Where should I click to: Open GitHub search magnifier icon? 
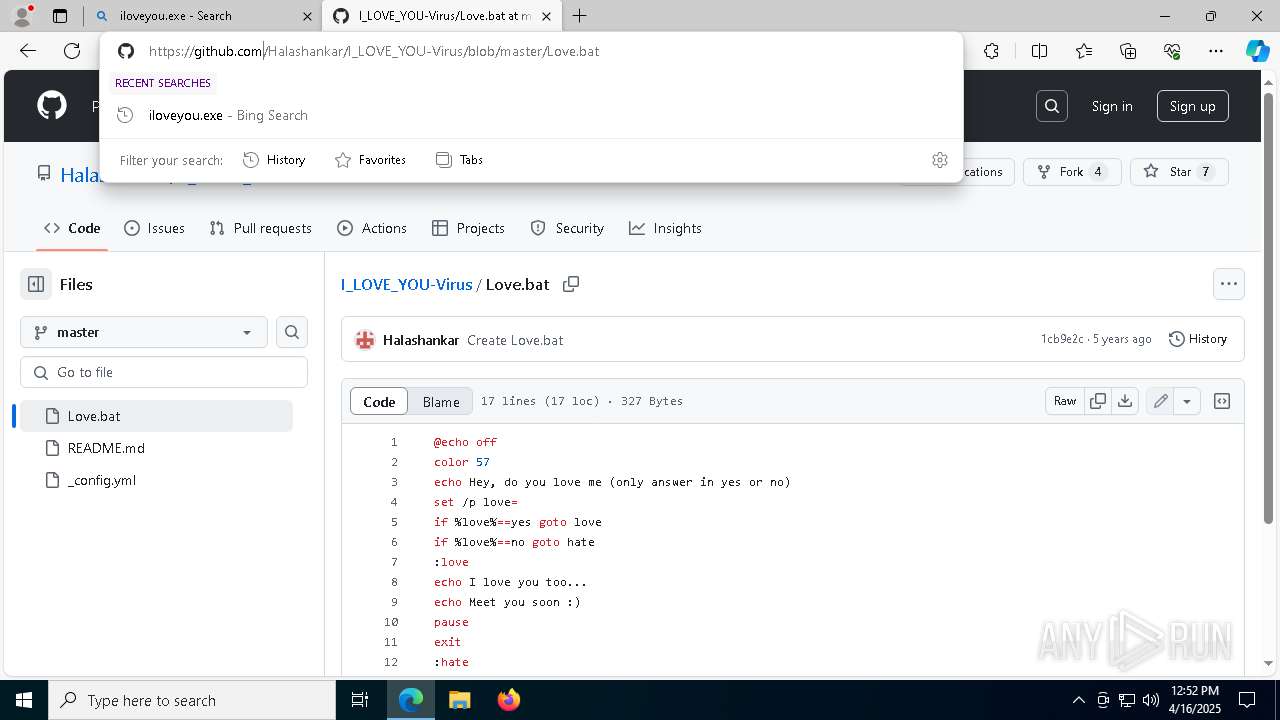1052,106
